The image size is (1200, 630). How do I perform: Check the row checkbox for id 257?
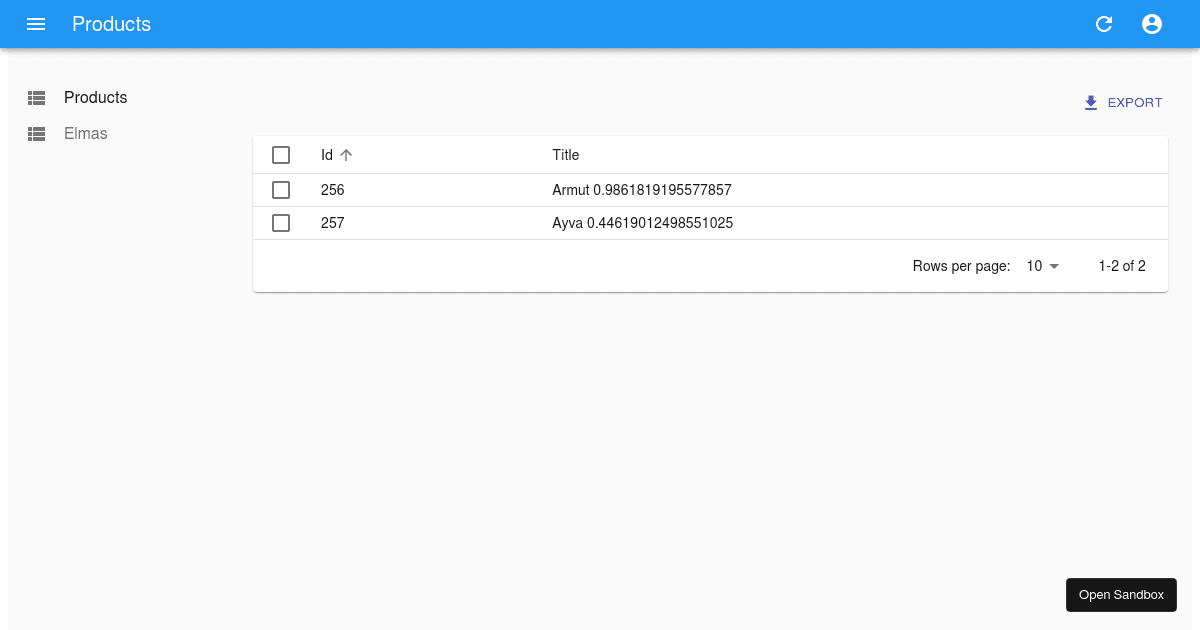pos(281,223)
